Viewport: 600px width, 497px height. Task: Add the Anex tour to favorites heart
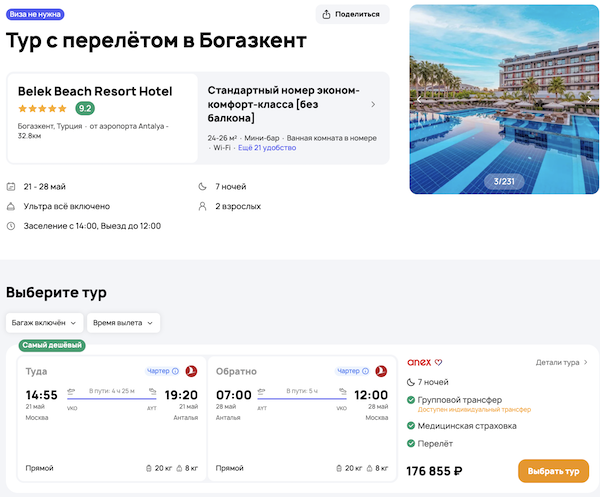[x=438, y=362]
